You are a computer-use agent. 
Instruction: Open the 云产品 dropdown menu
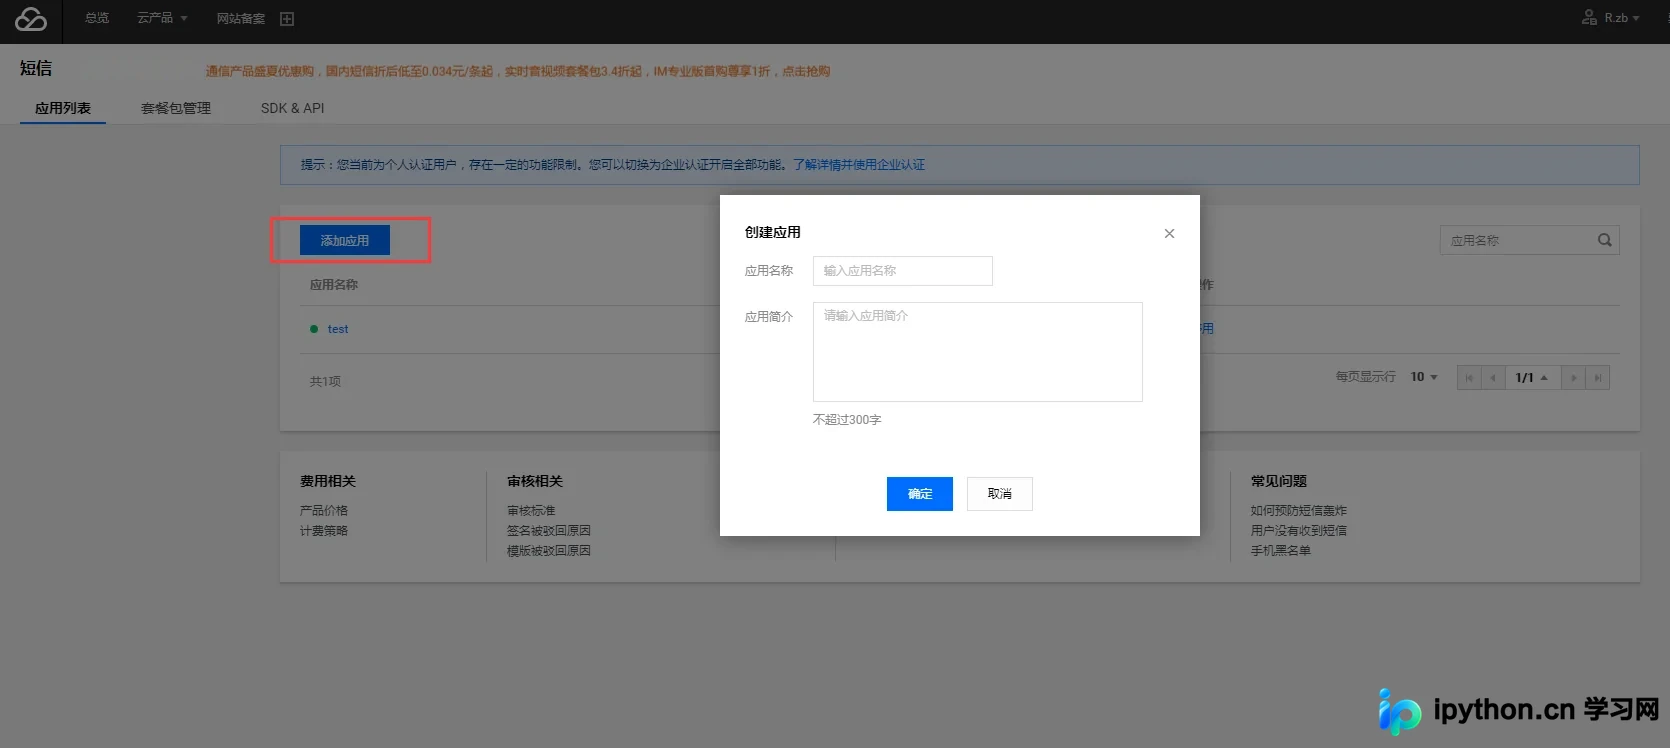pyautogui.click(x=162, y=18)
